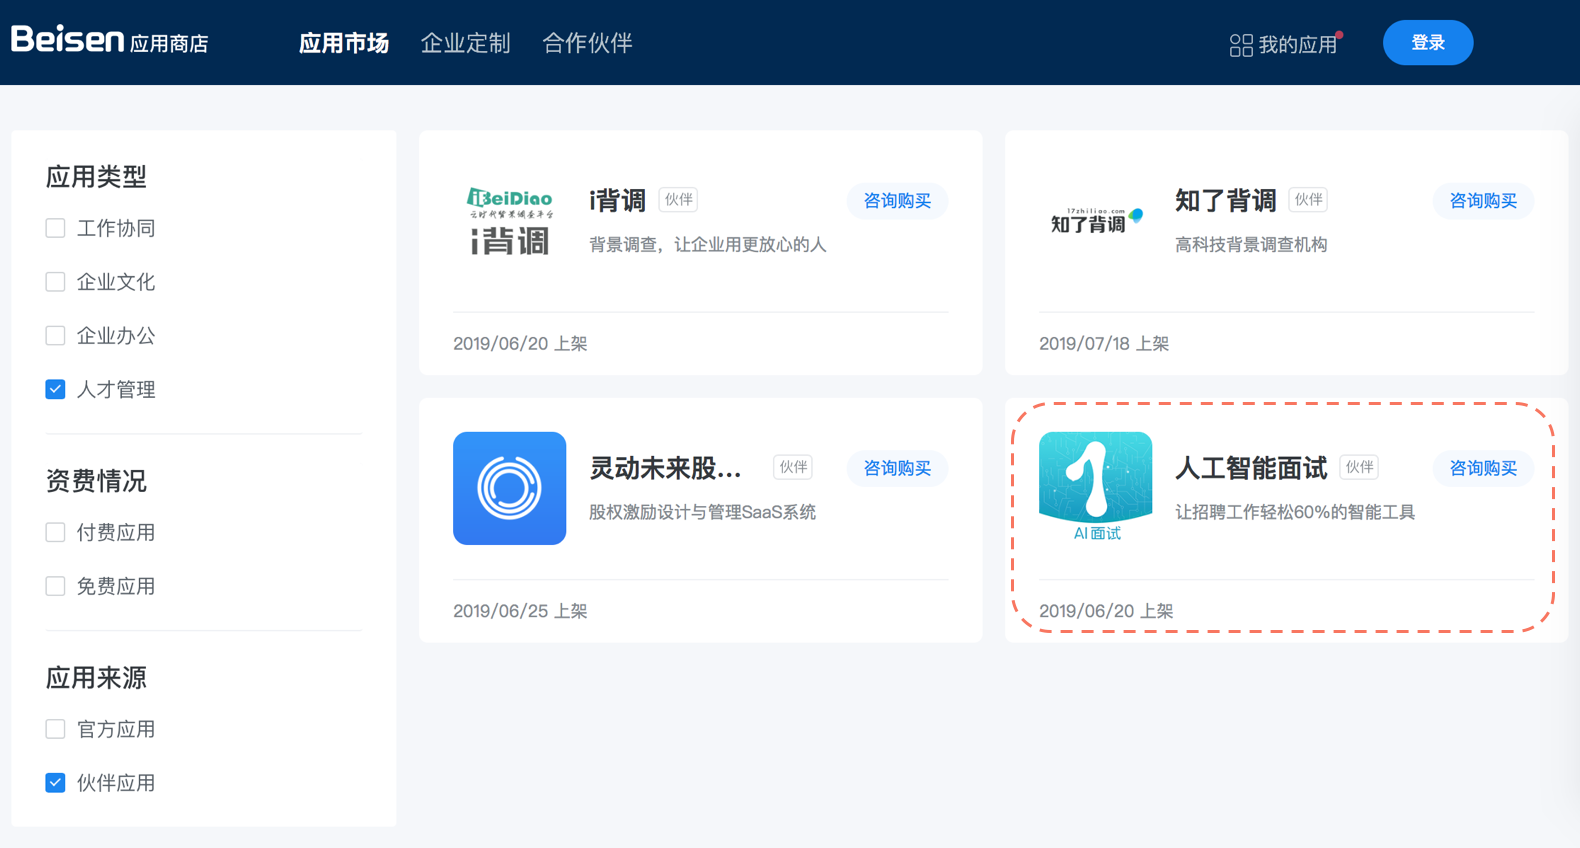The image size is (1580, 848).
Task: Open the 知了背调 app title
Action: 1225,201
